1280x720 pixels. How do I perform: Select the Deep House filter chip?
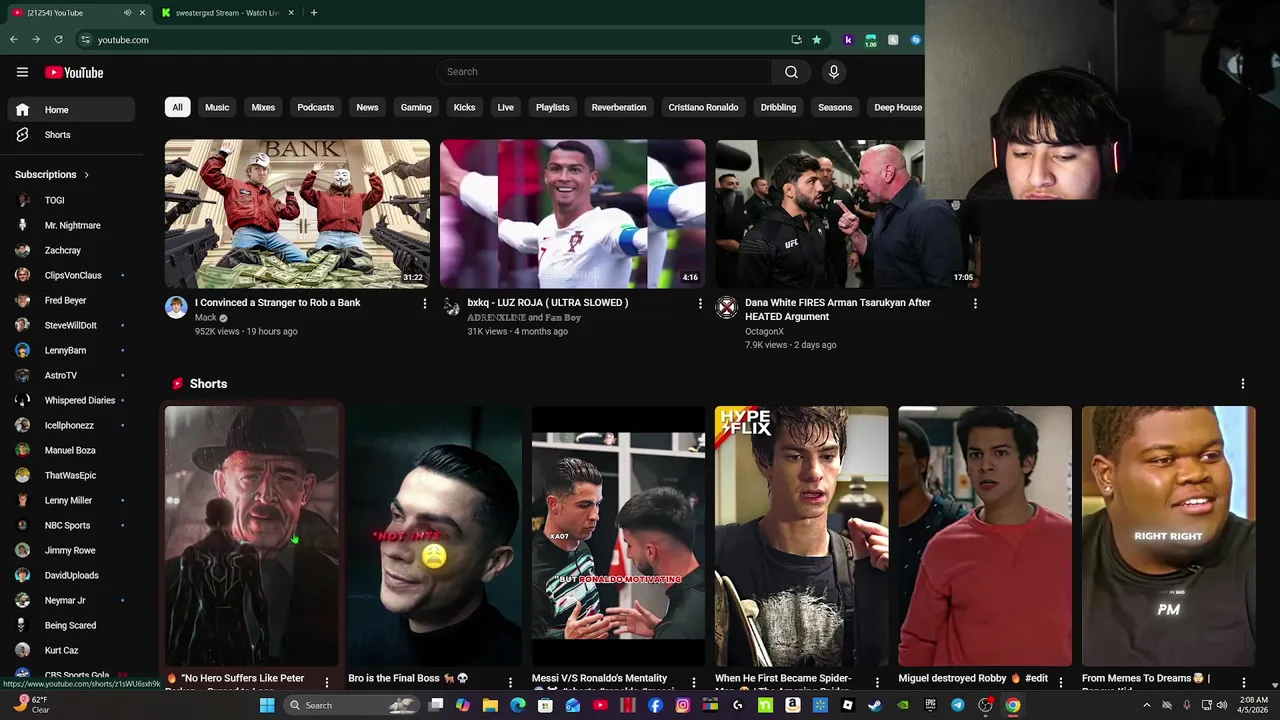pyautogui.click(x=898, y=107)
